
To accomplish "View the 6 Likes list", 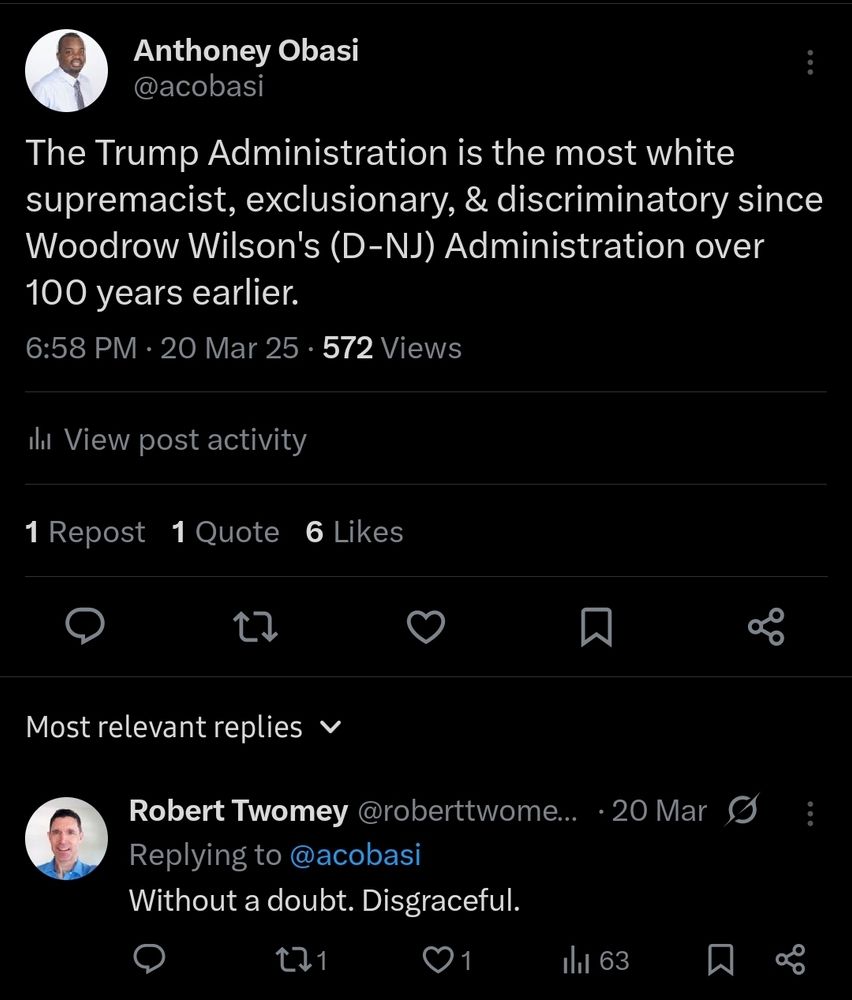I will pyautogui.click(x=355, y=532).
